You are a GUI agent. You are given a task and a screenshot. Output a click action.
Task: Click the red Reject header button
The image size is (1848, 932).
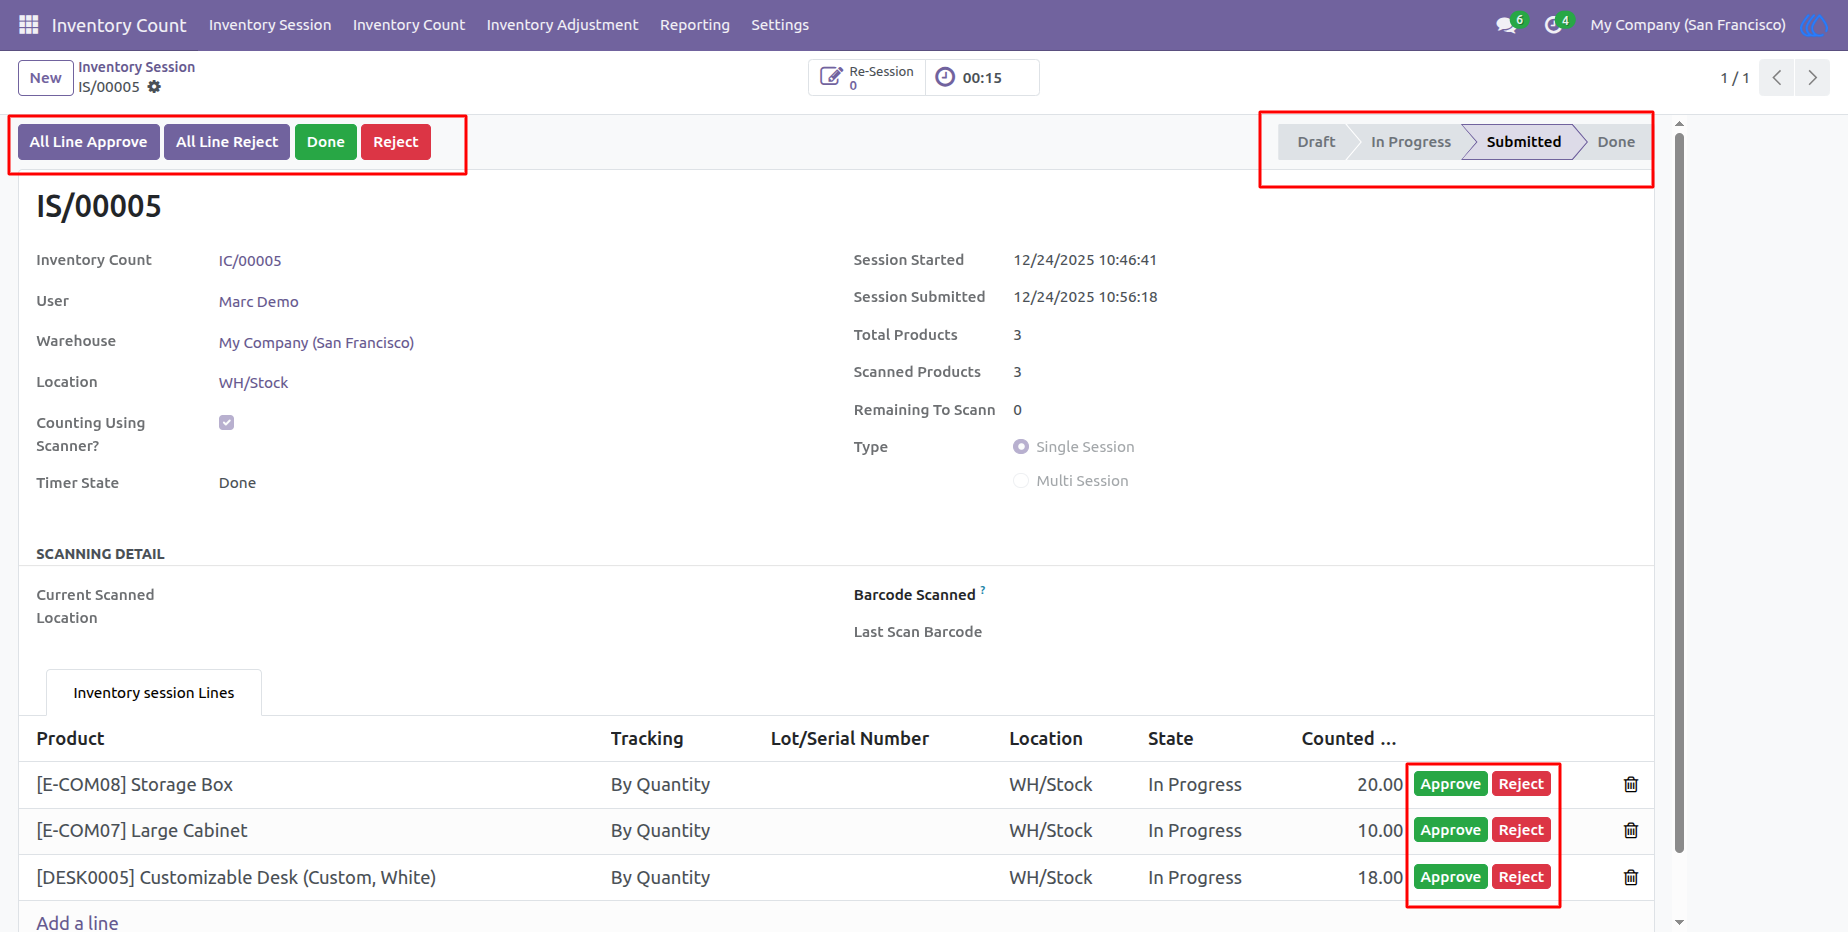tap(396, 142)
